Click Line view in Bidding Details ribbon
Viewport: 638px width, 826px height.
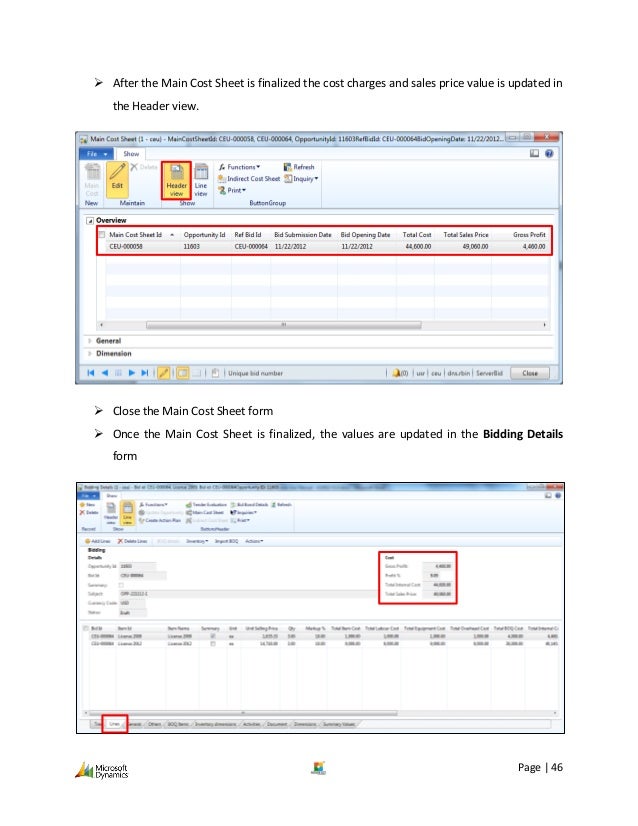click(127, 513)
